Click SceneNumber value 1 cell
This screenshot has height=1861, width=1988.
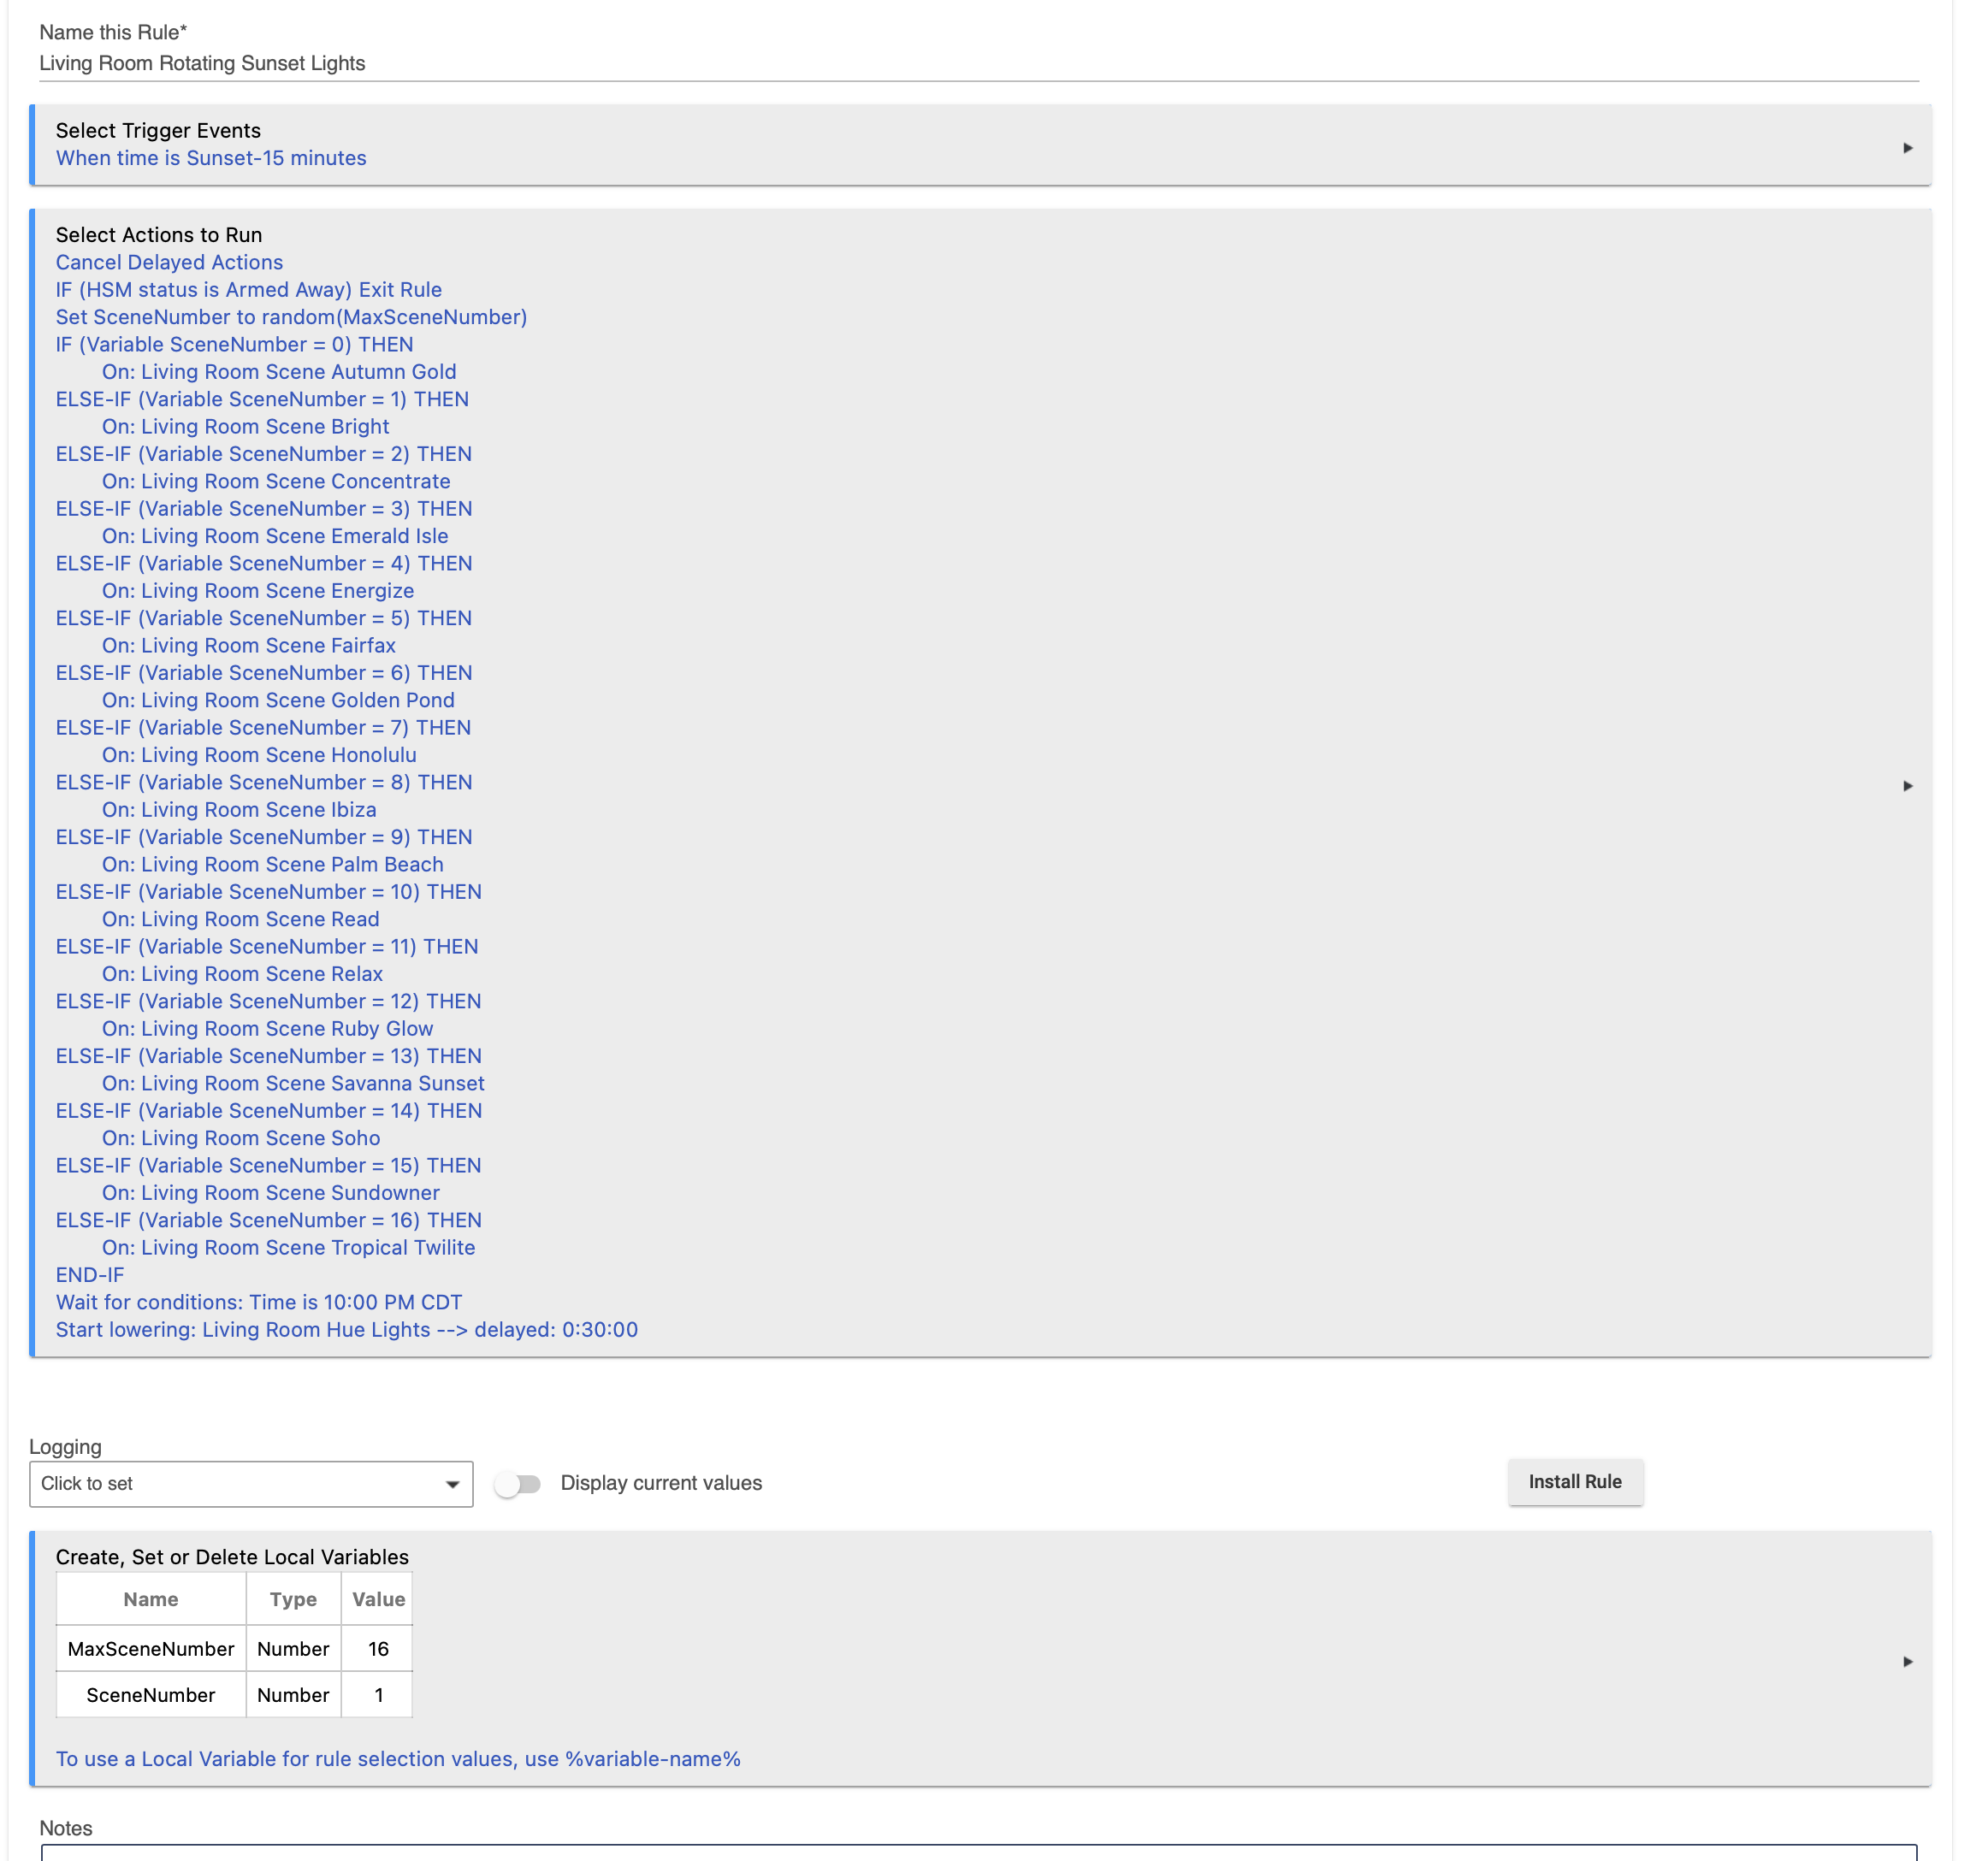click(378, 1695)
